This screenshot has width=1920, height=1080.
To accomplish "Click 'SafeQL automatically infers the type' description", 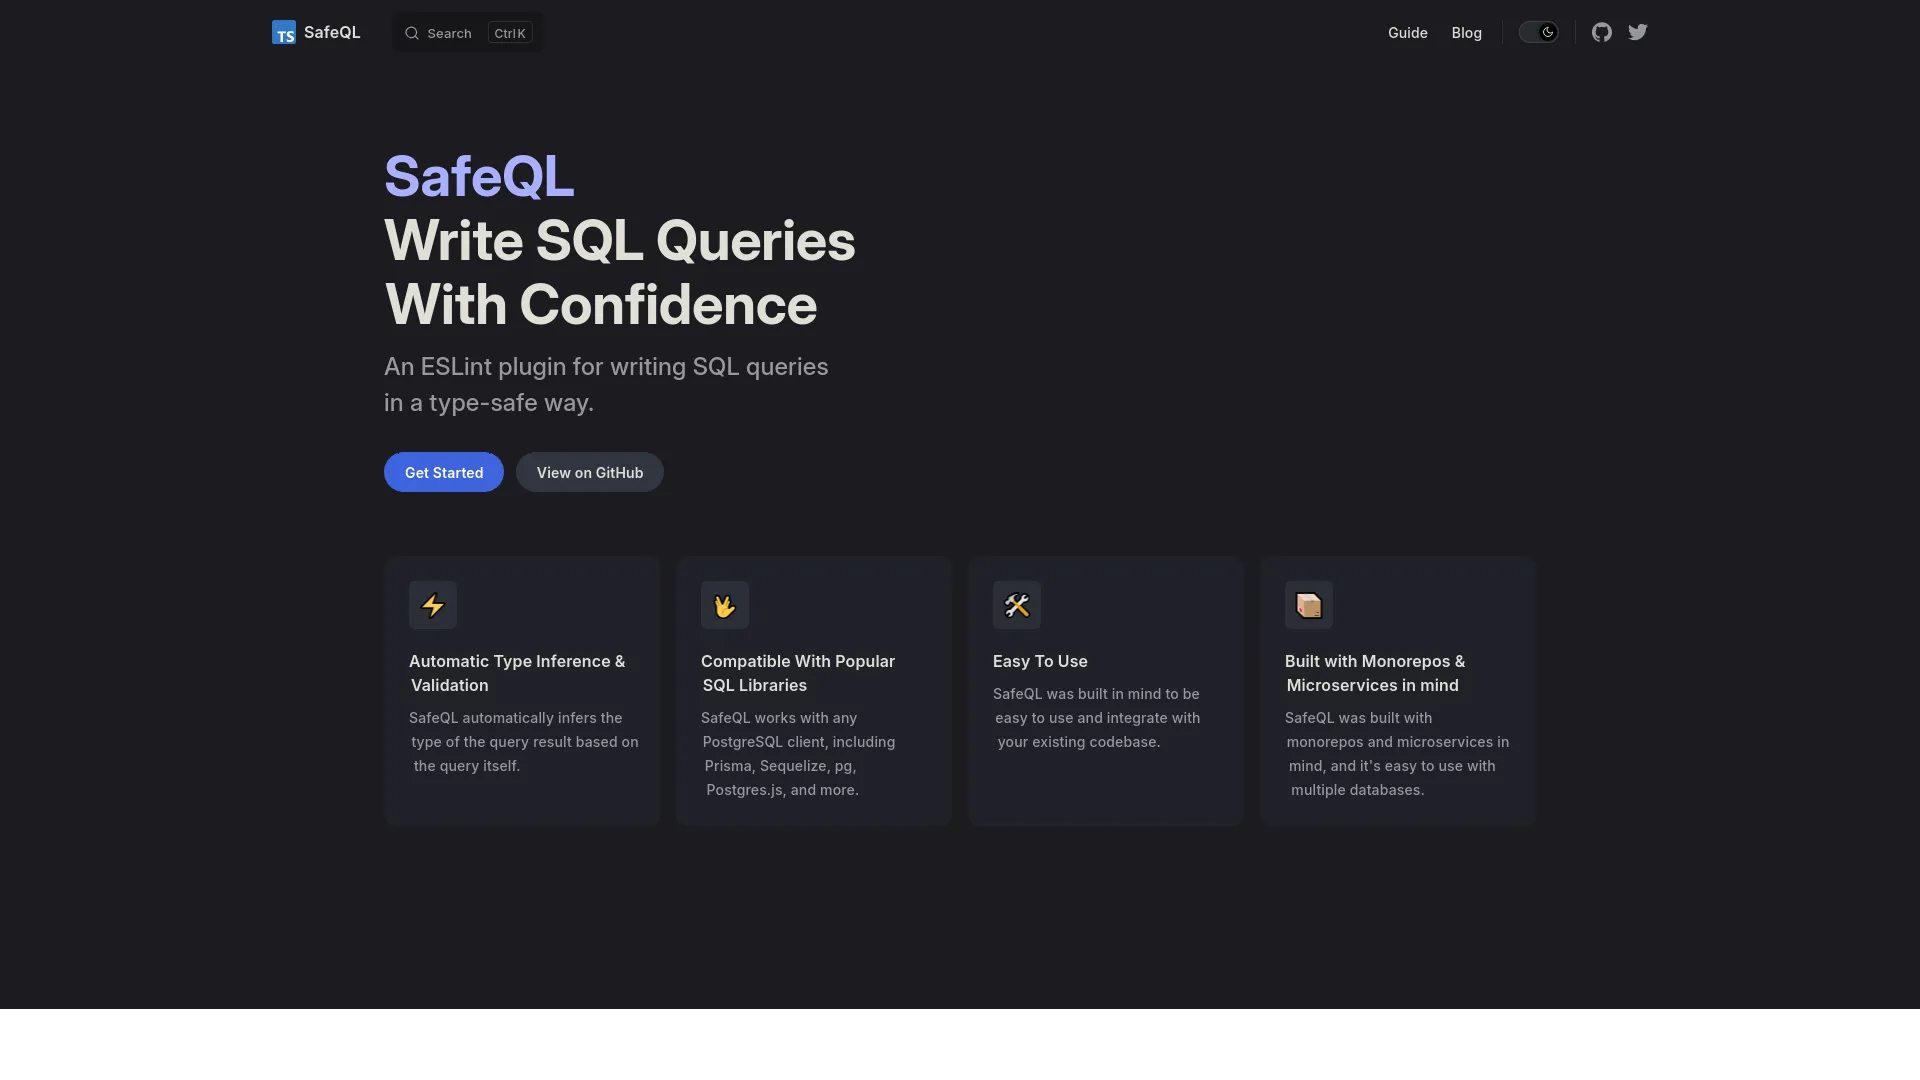I will [x=524, y=742].
